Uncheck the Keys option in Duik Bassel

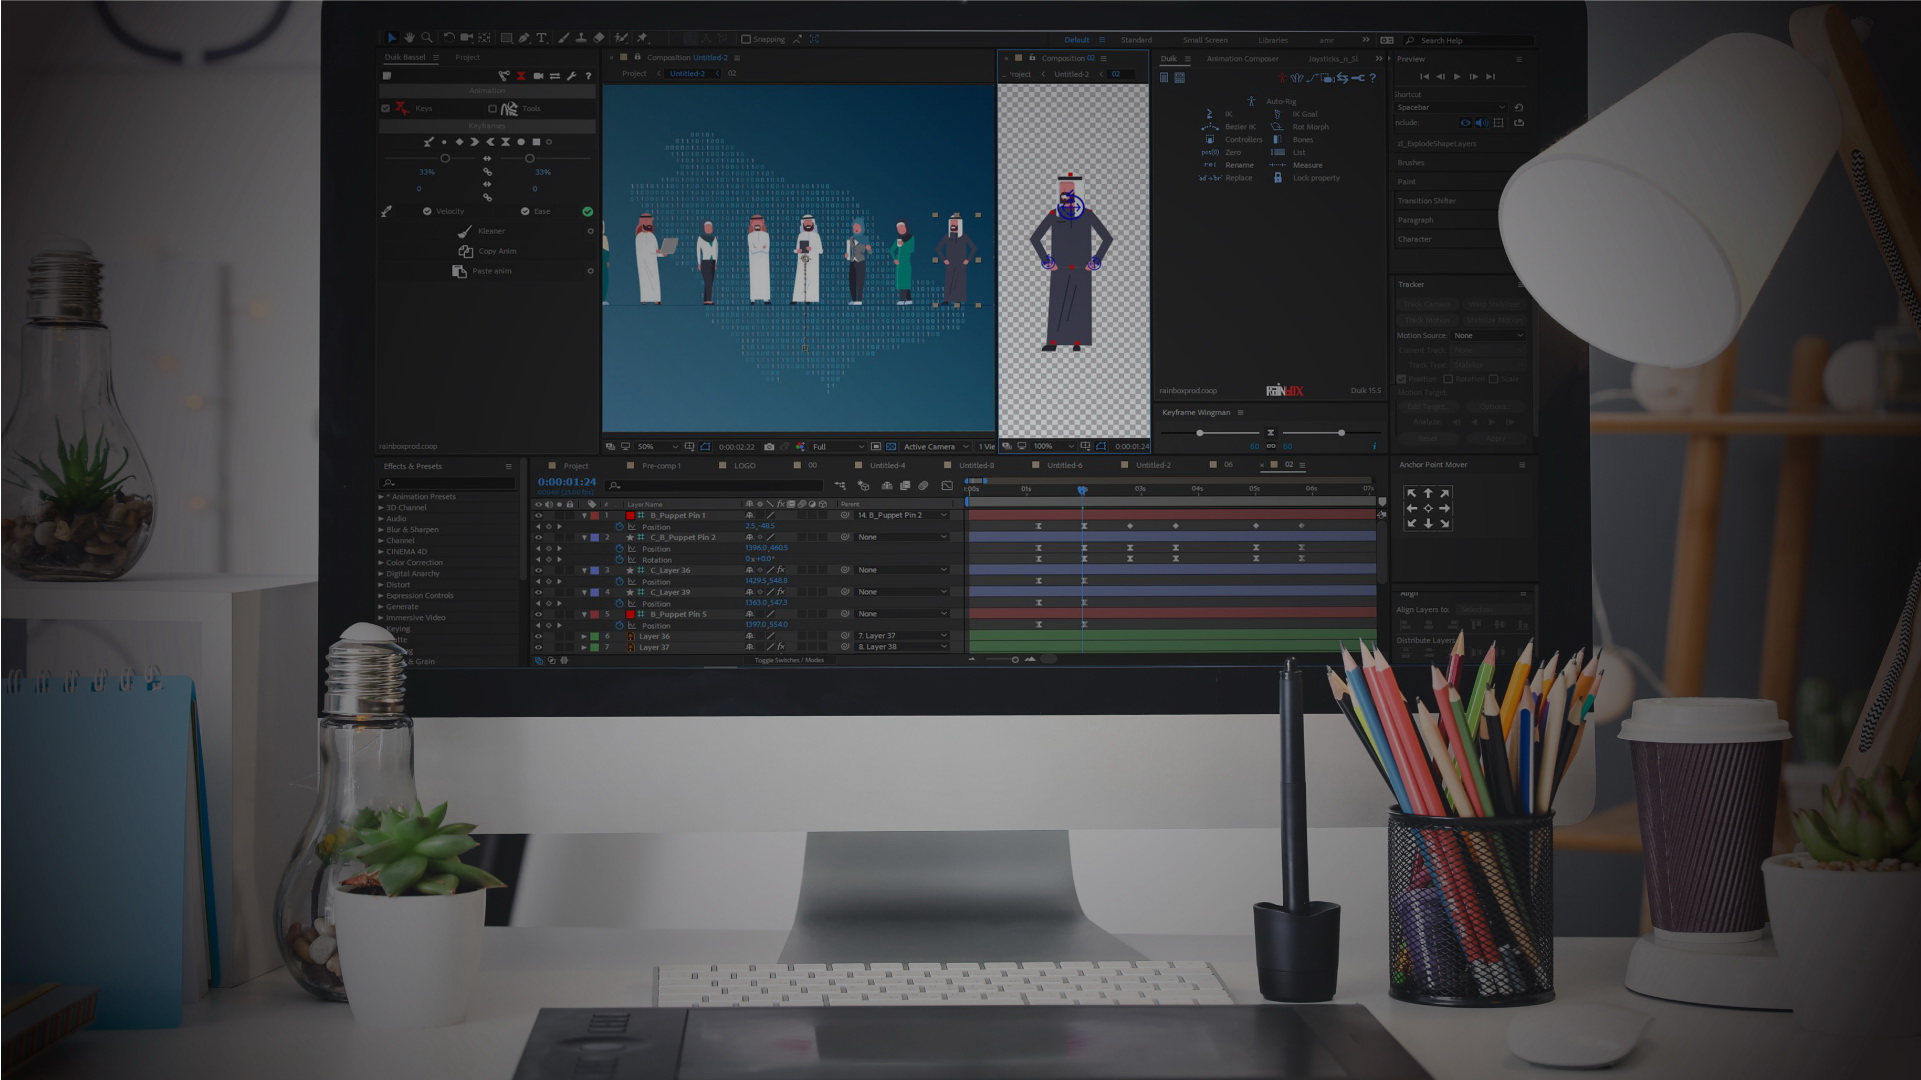386,108
